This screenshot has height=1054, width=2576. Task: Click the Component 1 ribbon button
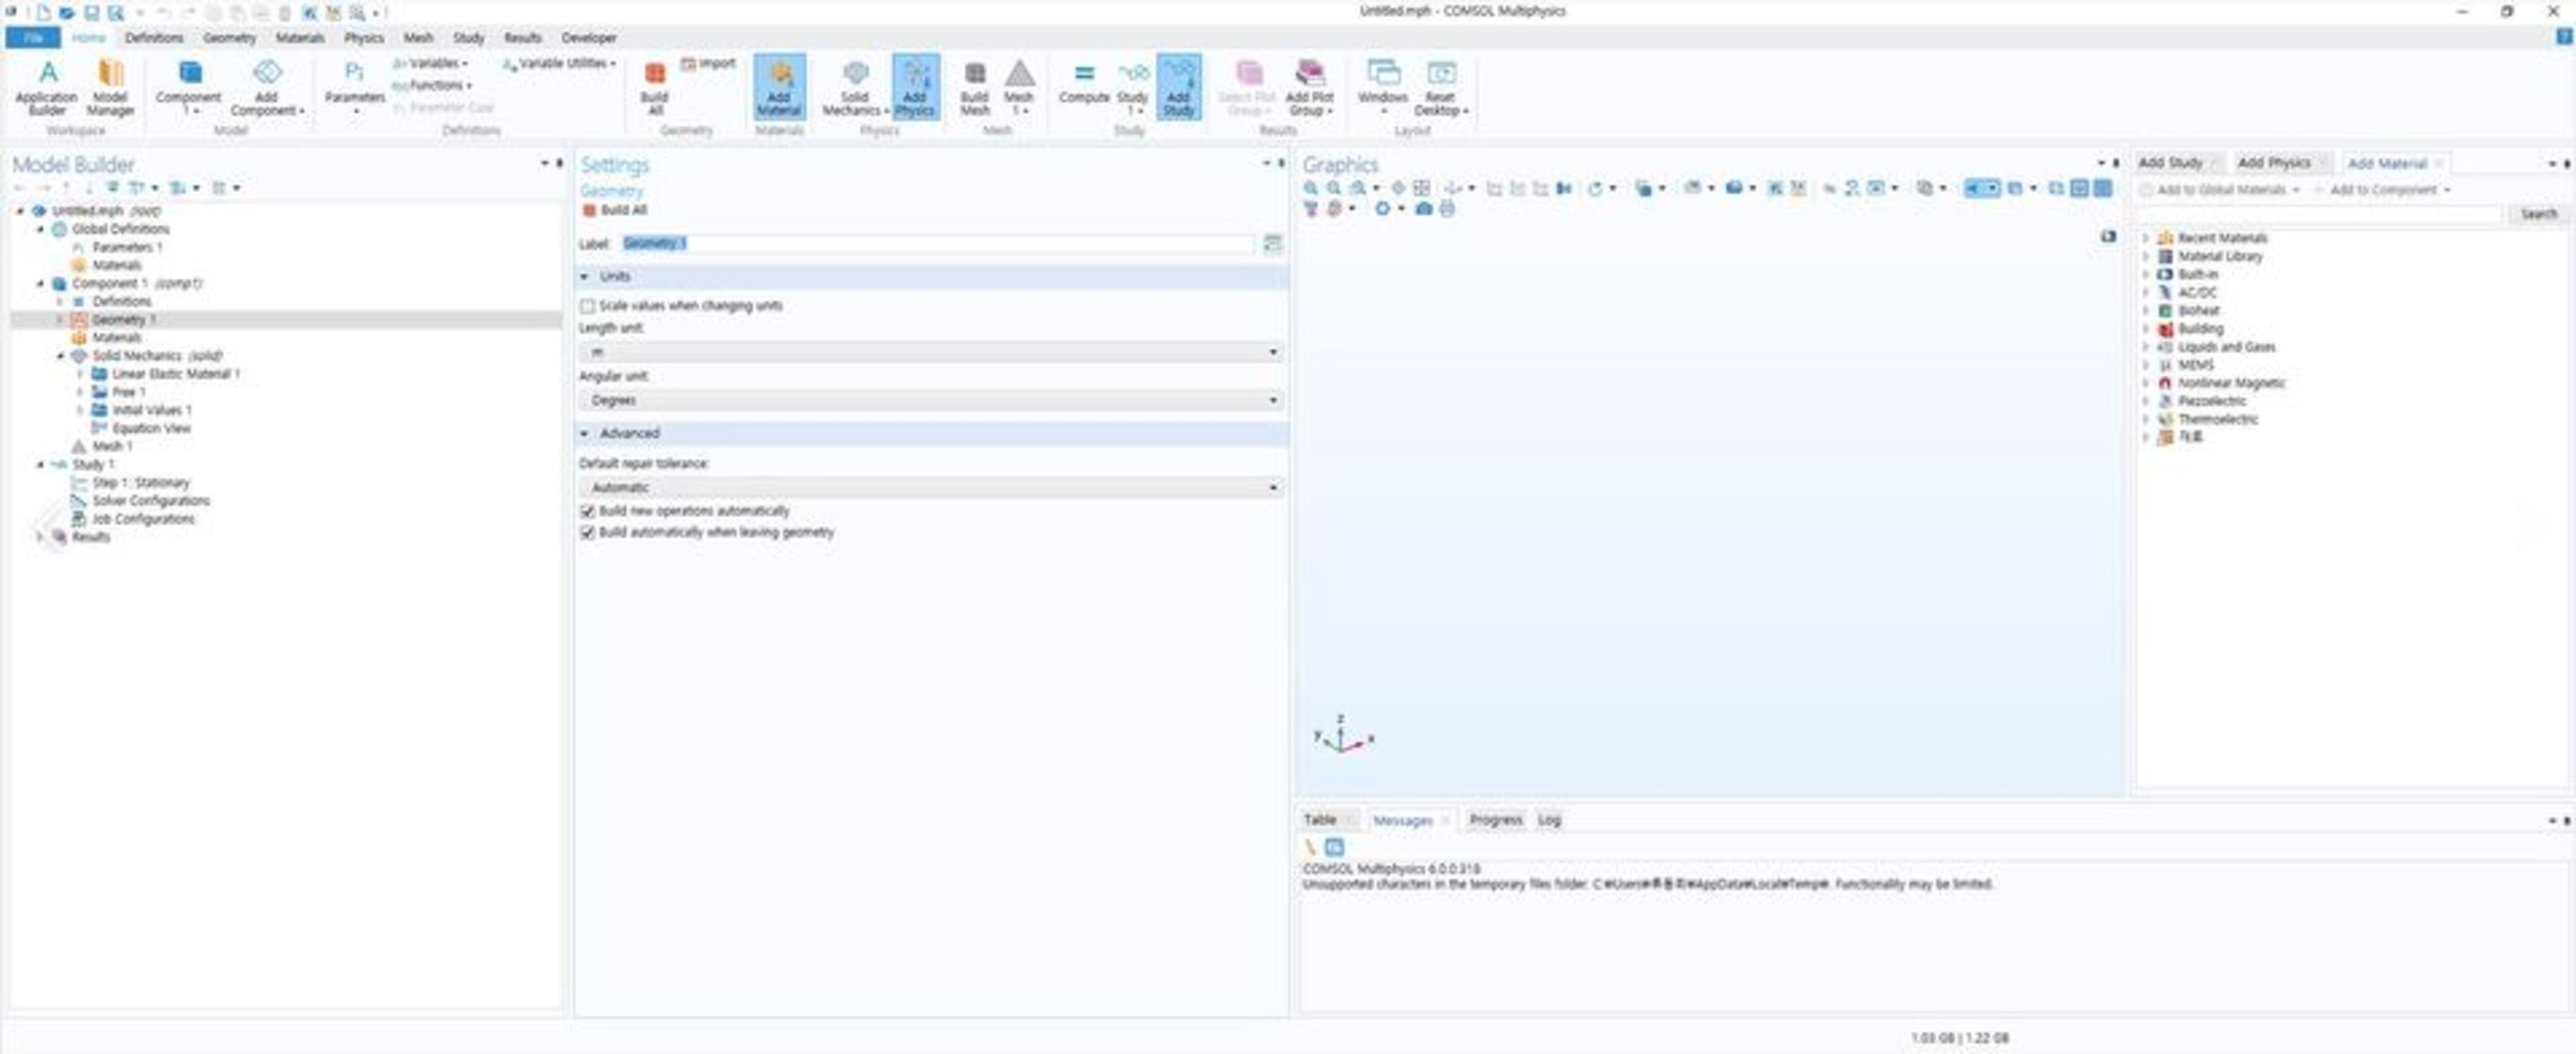tap(188, 87)
